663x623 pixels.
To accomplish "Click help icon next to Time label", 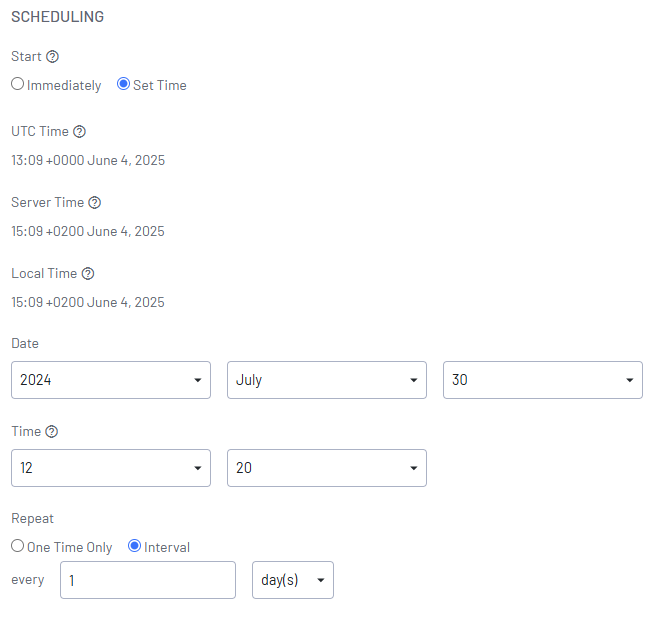I will pyautogui.click(x=52, y=432).
